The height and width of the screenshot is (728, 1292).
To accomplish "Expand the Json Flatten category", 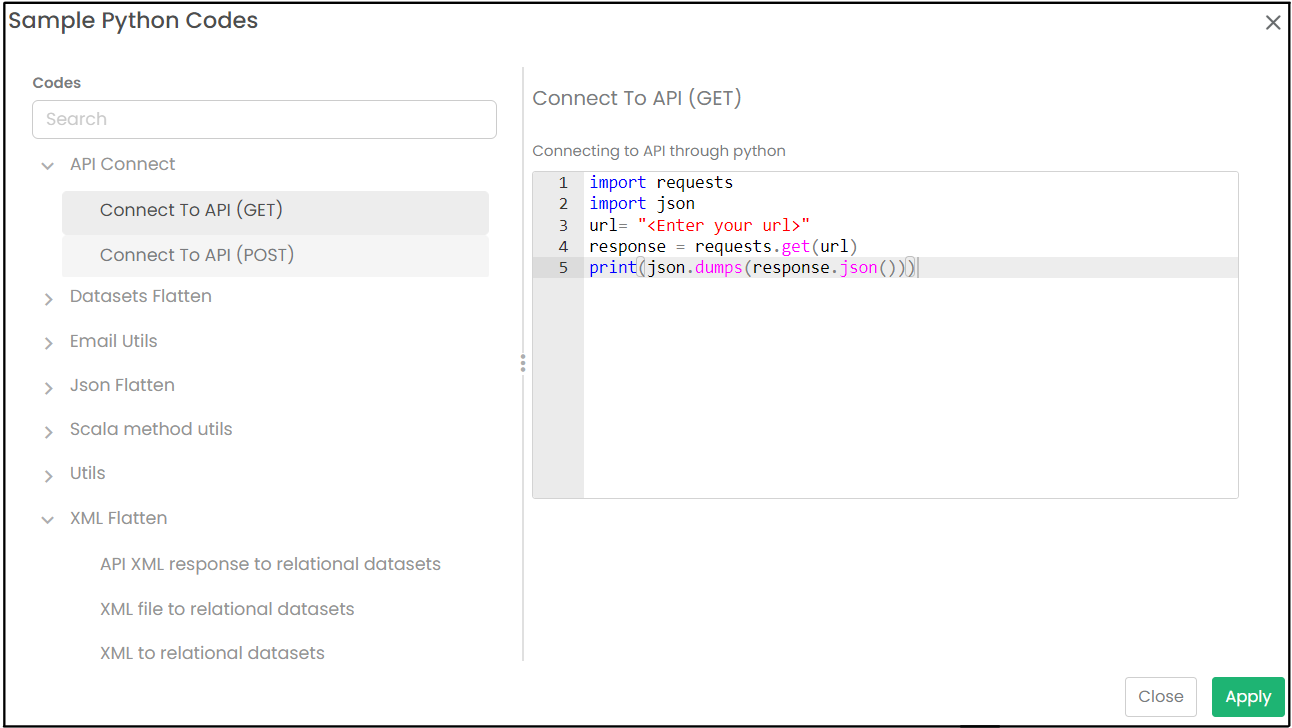I will pos(48,388).
